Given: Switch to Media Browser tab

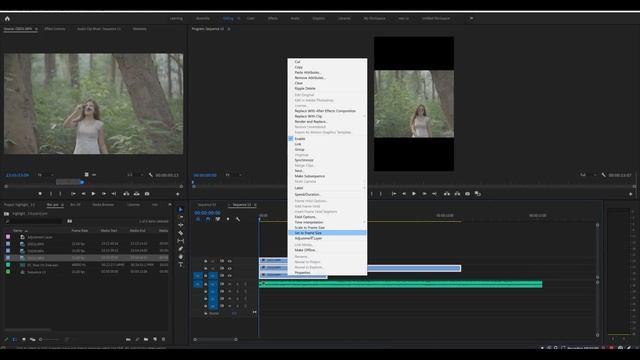Looking at the screenshot, I should [103, 204].
